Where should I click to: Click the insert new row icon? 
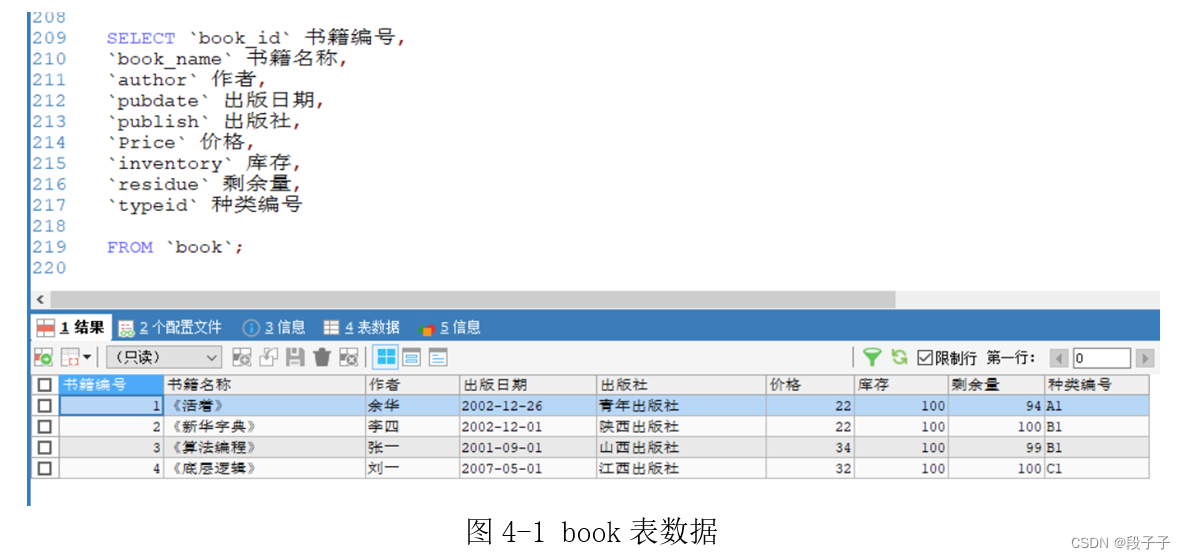click(x=242, y=357)
